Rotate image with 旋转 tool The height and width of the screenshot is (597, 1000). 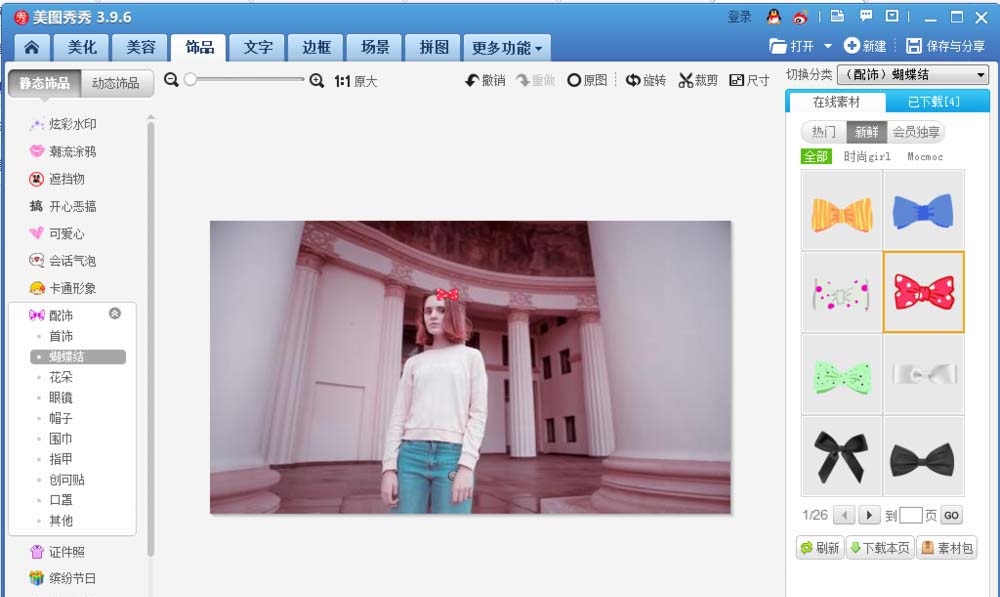point(645,80)
